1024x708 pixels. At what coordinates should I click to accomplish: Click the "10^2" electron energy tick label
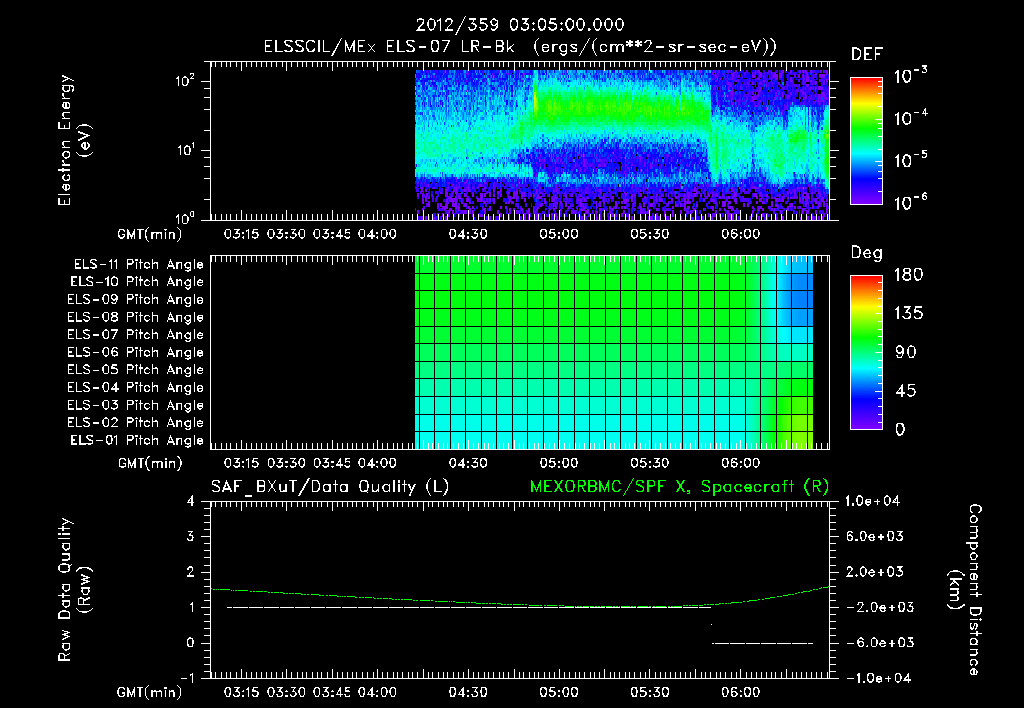tap(185, 81)
